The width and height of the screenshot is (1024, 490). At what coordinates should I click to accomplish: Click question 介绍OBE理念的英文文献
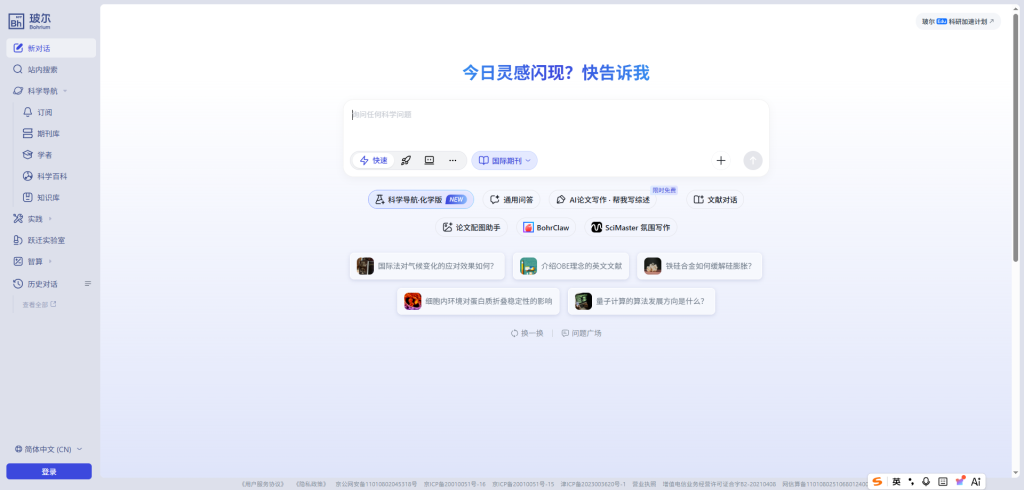(571, 266)
